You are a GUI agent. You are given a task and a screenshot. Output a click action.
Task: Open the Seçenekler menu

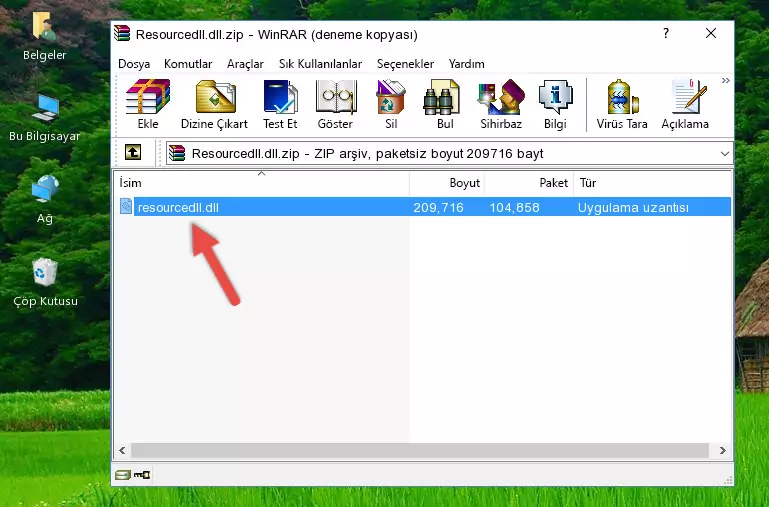click(x=405, y=64)
